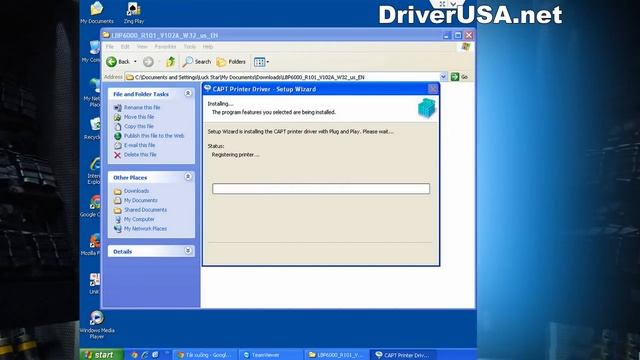Image resolution: width=640 pixels, height=360 pixels.
Task: Click the Forward arrow icon
Action: click(148, 62)
